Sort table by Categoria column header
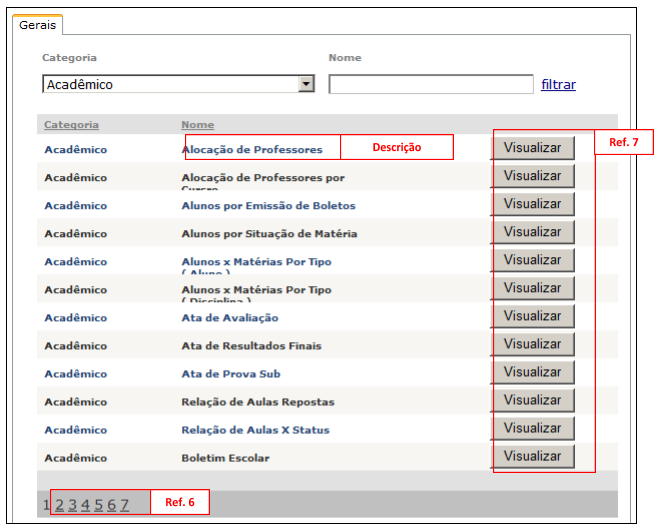Image resolution: width=661 pixels, height=528 pixels. [71, 125]
